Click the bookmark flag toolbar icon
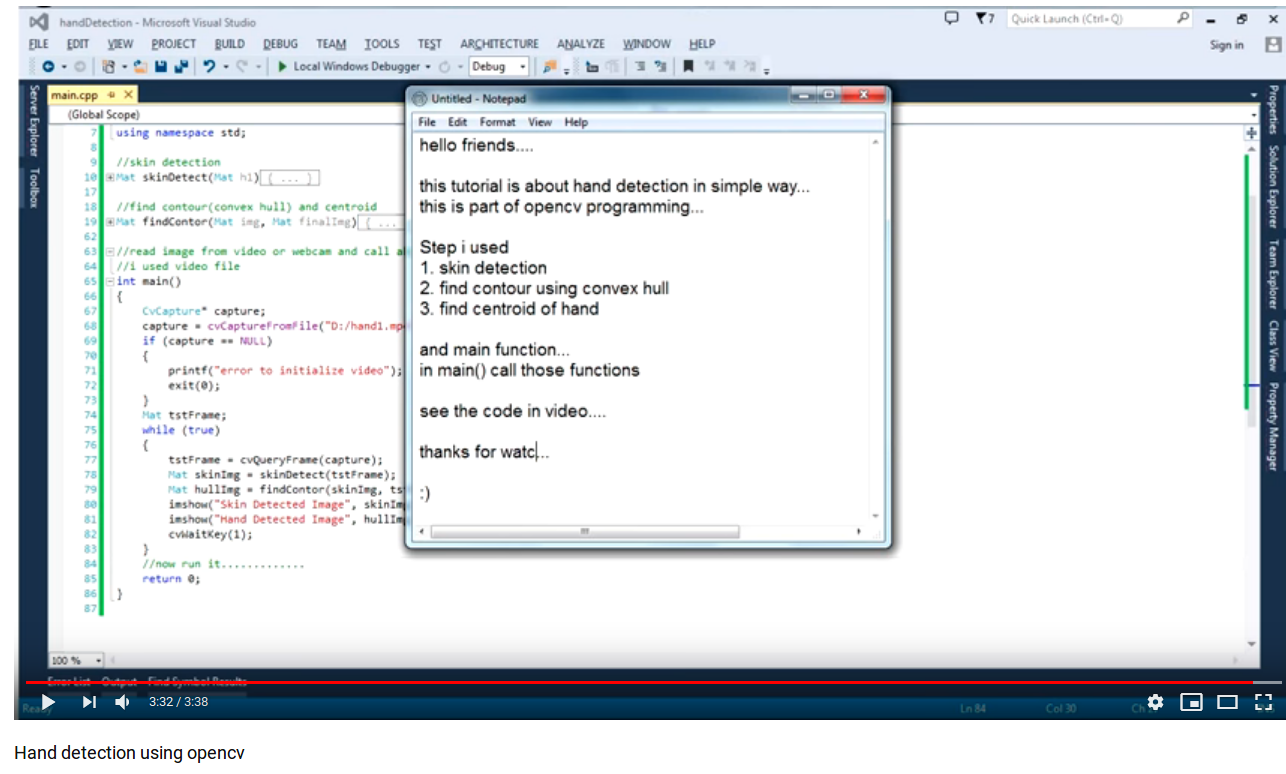 pos(688,67)
